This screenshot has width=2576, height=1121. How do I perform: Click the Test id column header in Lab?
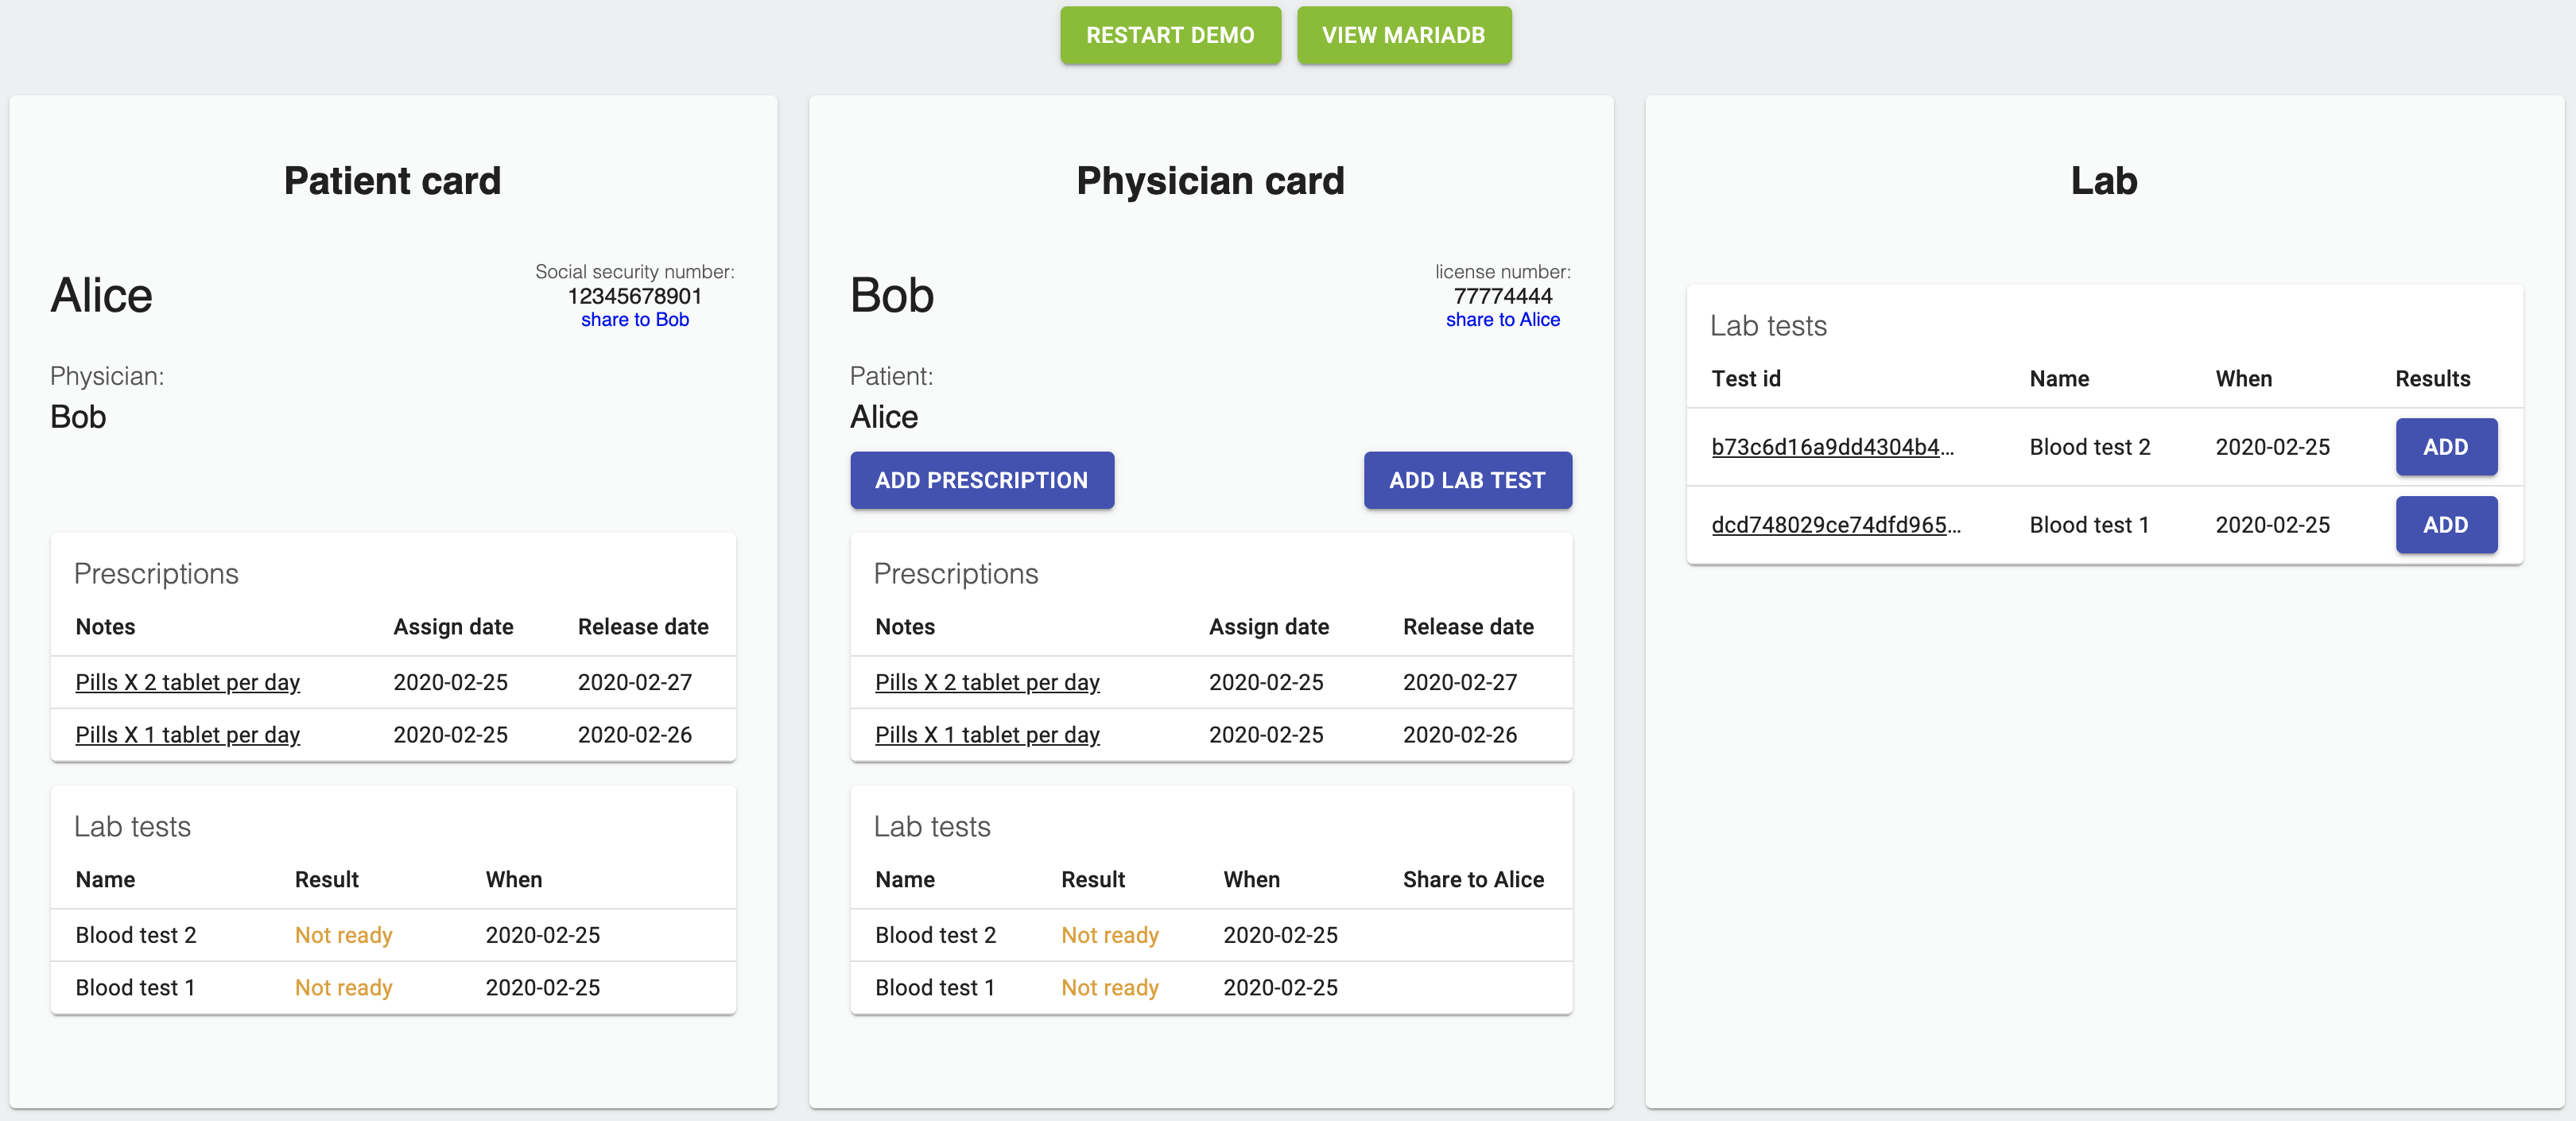1745,379
